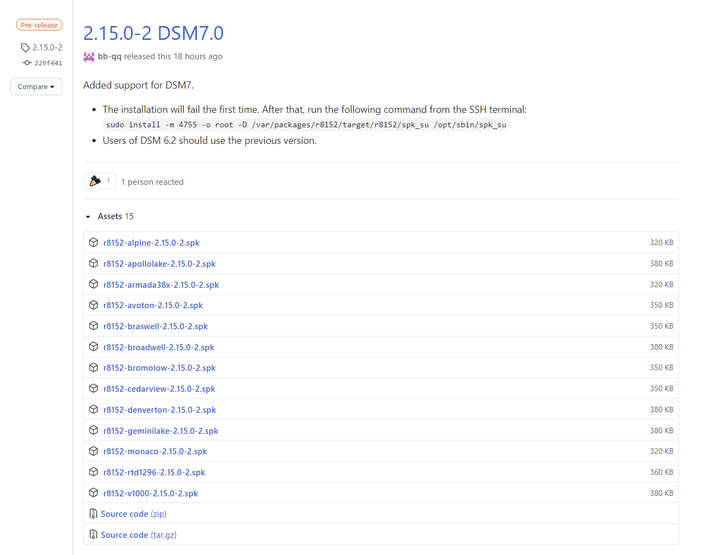Download r8152-broadwell-2.15.0-2.spk

tap(159, 348)
